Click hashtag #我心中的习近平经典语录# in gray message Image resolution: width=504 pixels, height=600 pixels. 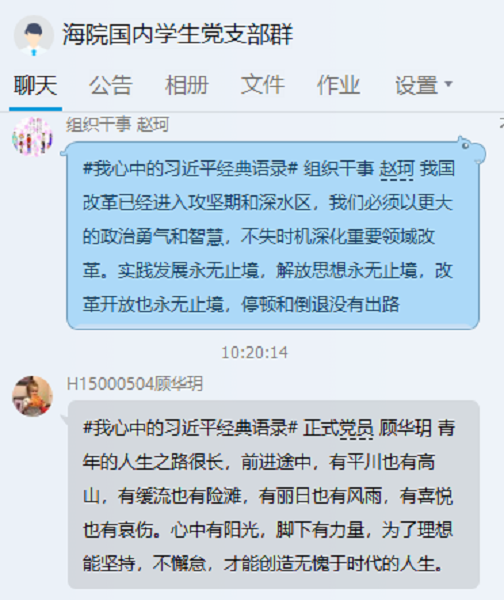click(x=190, y=428)
